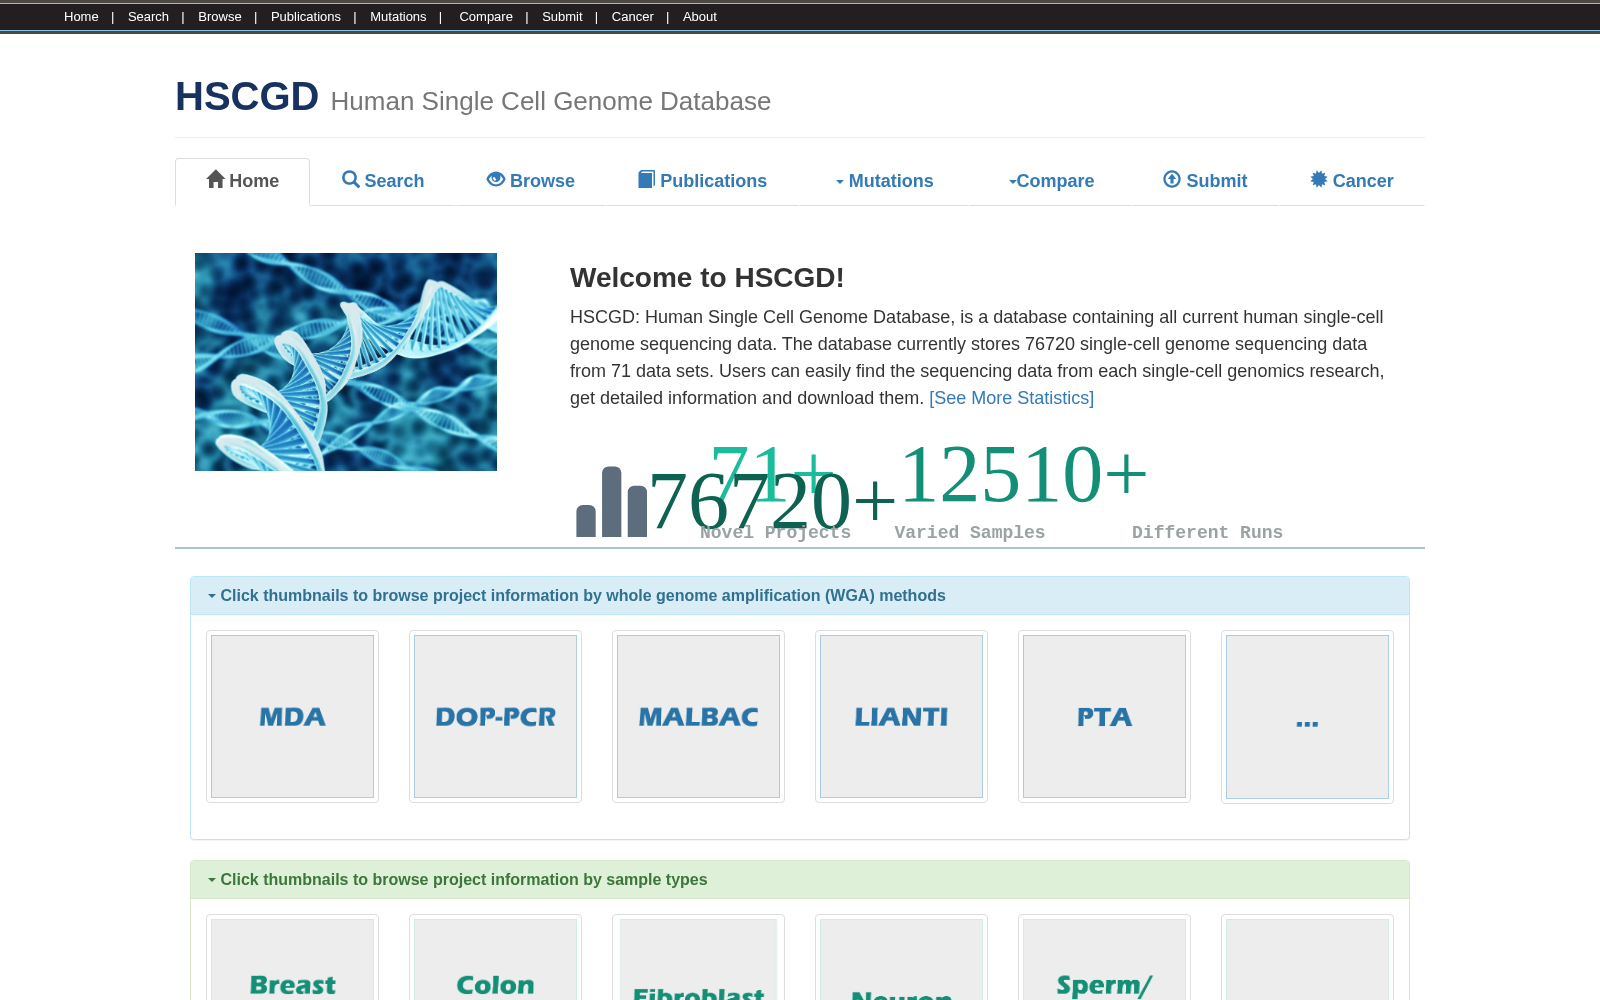The image size is (1600, 1000).
Task: Browse Colon sample type projects
Action: tap(495, 958)
